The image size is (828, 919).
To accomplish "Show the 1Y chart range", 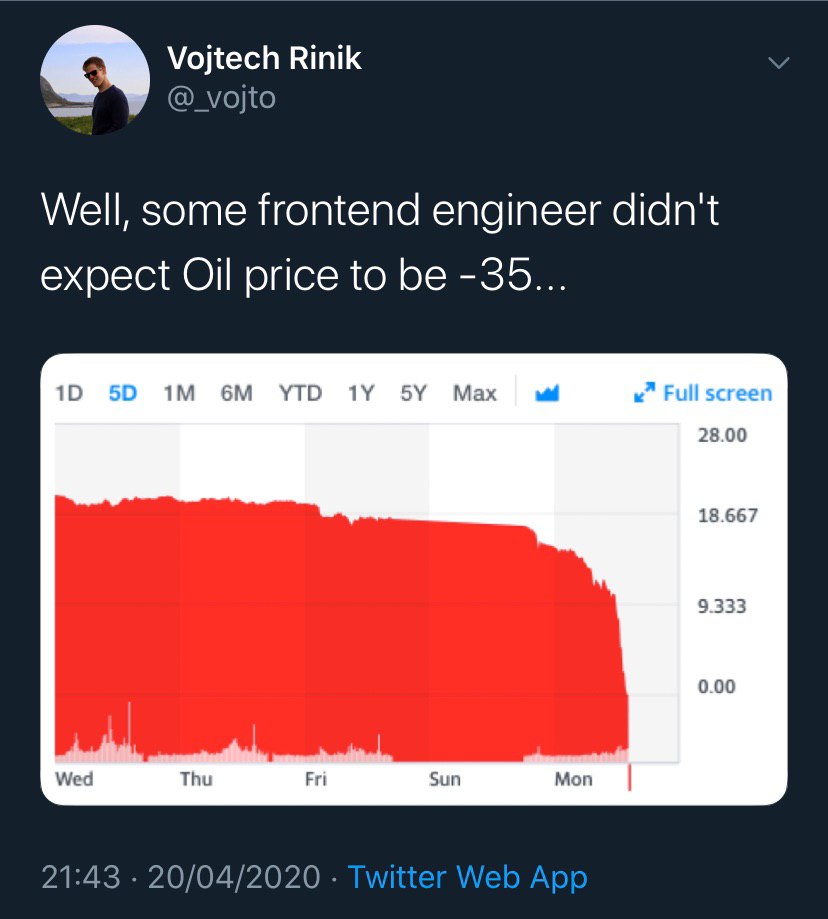I will tap(361, 393).
